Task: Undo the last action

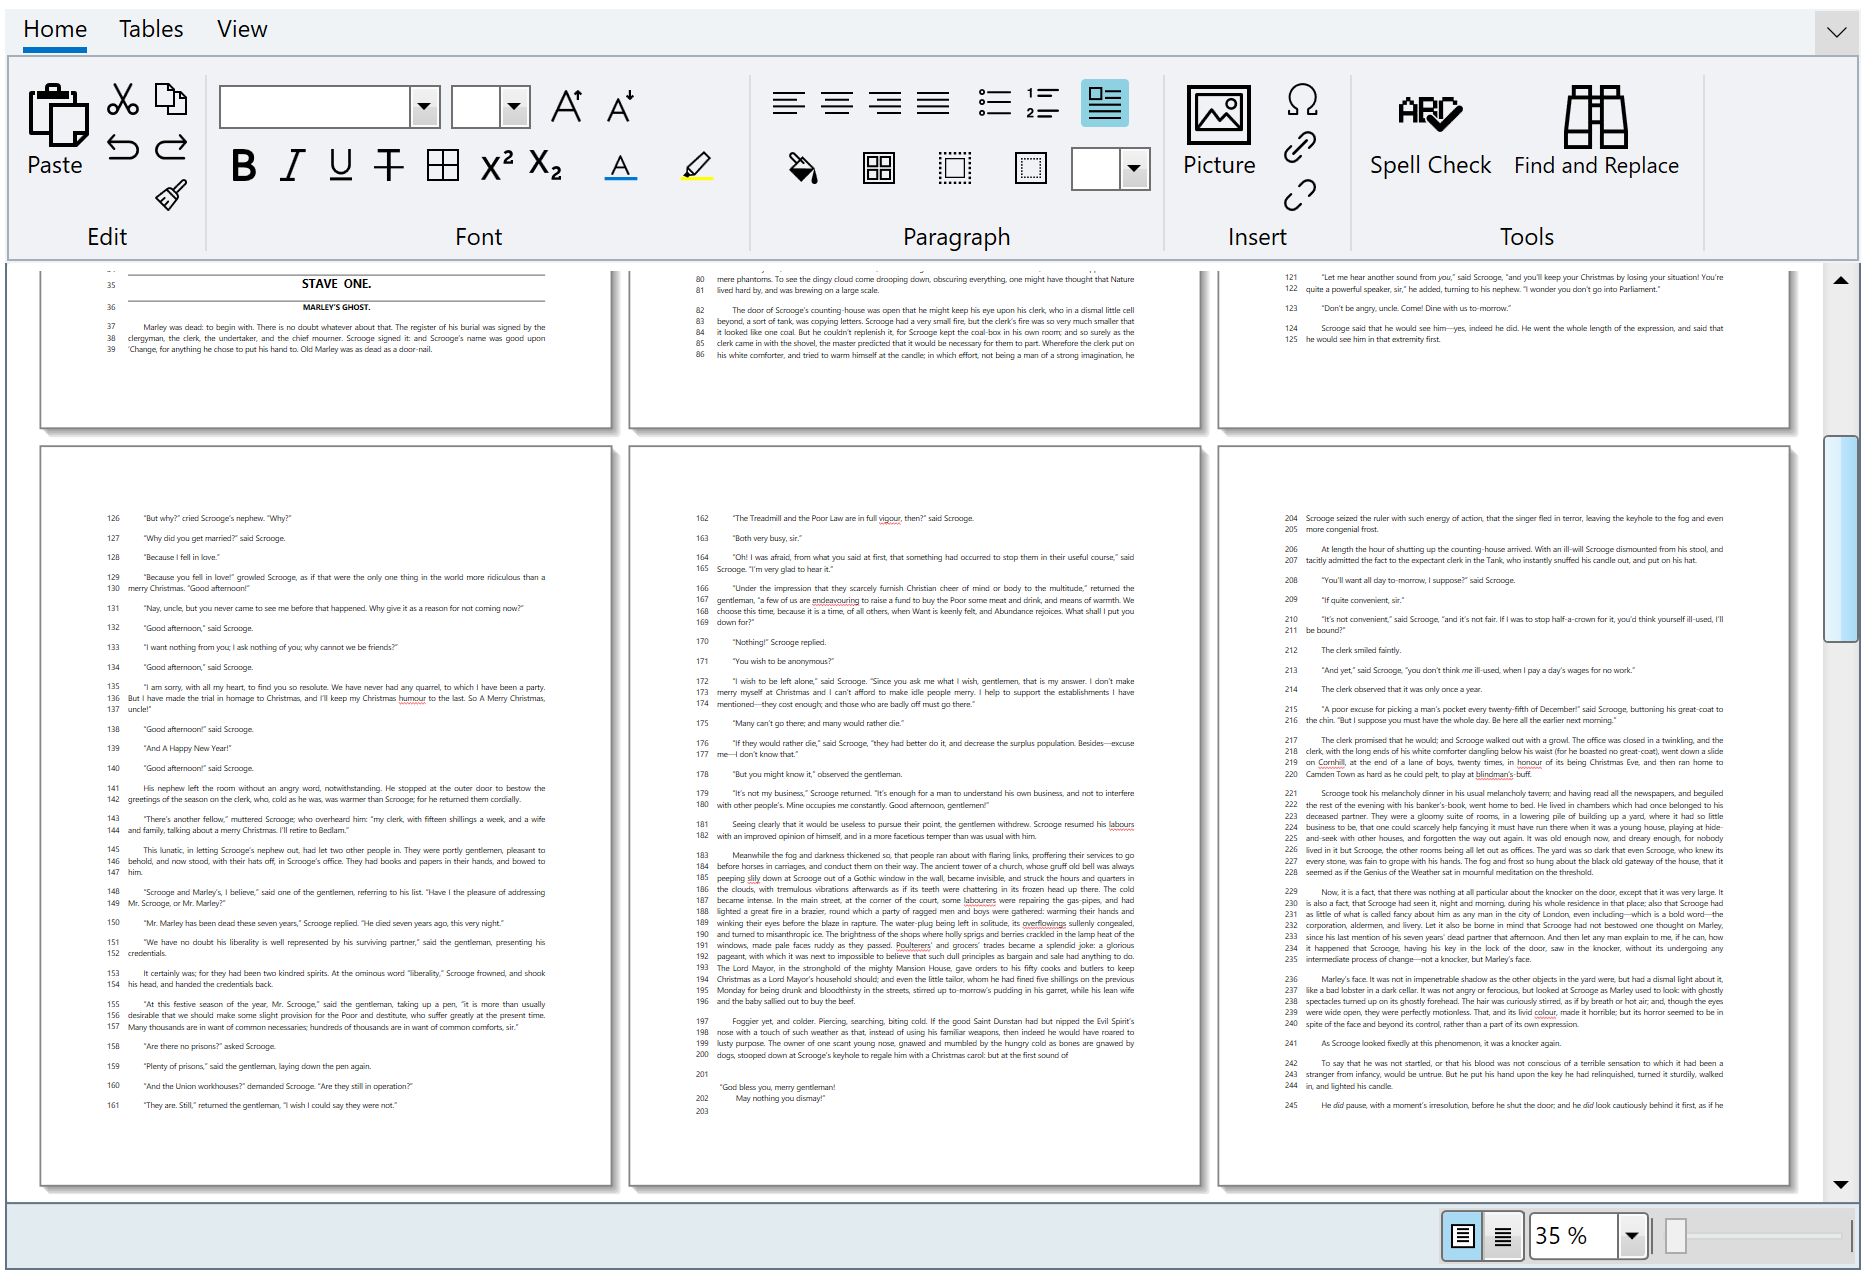Action: click(x=122, y=148)
